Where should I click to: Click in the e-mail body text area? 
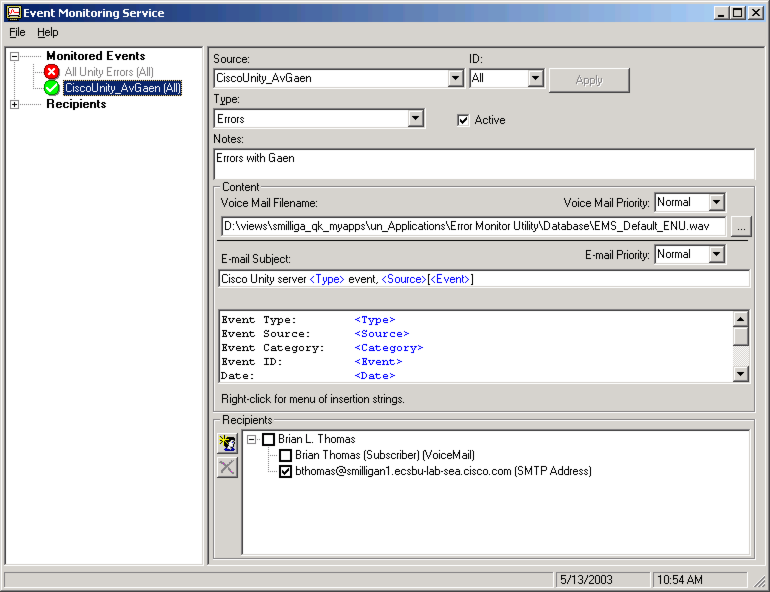tap(476, 347)
